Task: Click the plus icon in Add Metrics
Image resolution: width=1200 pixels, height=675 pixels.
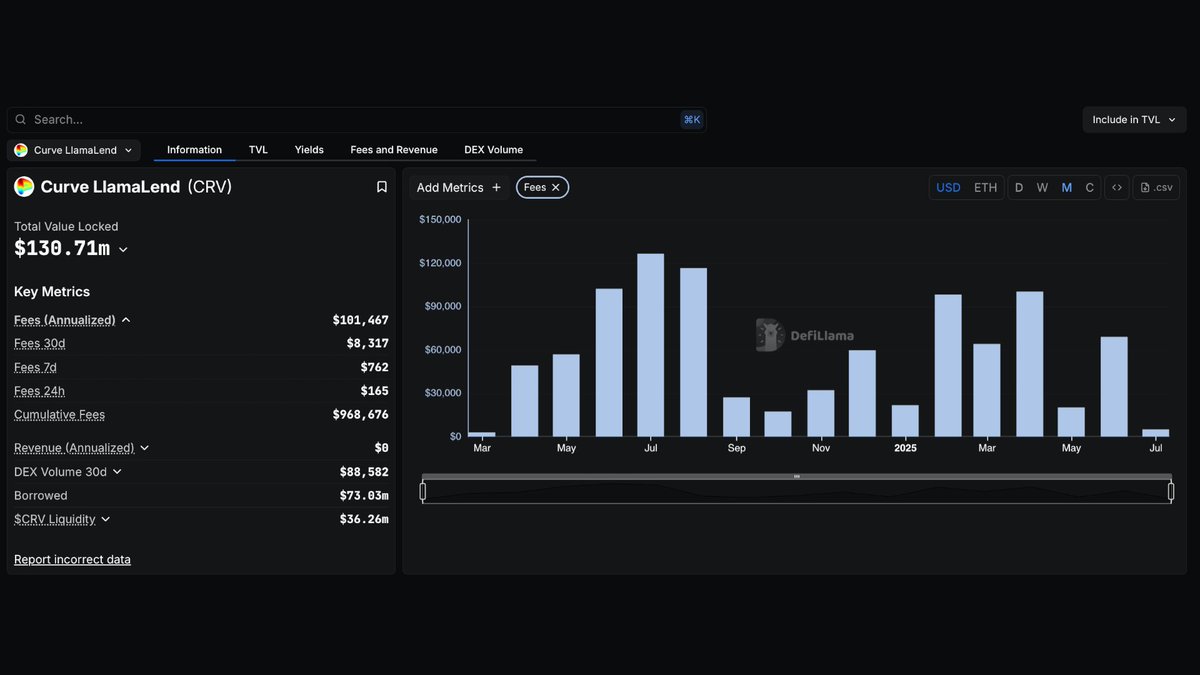Action: [496, 187]
